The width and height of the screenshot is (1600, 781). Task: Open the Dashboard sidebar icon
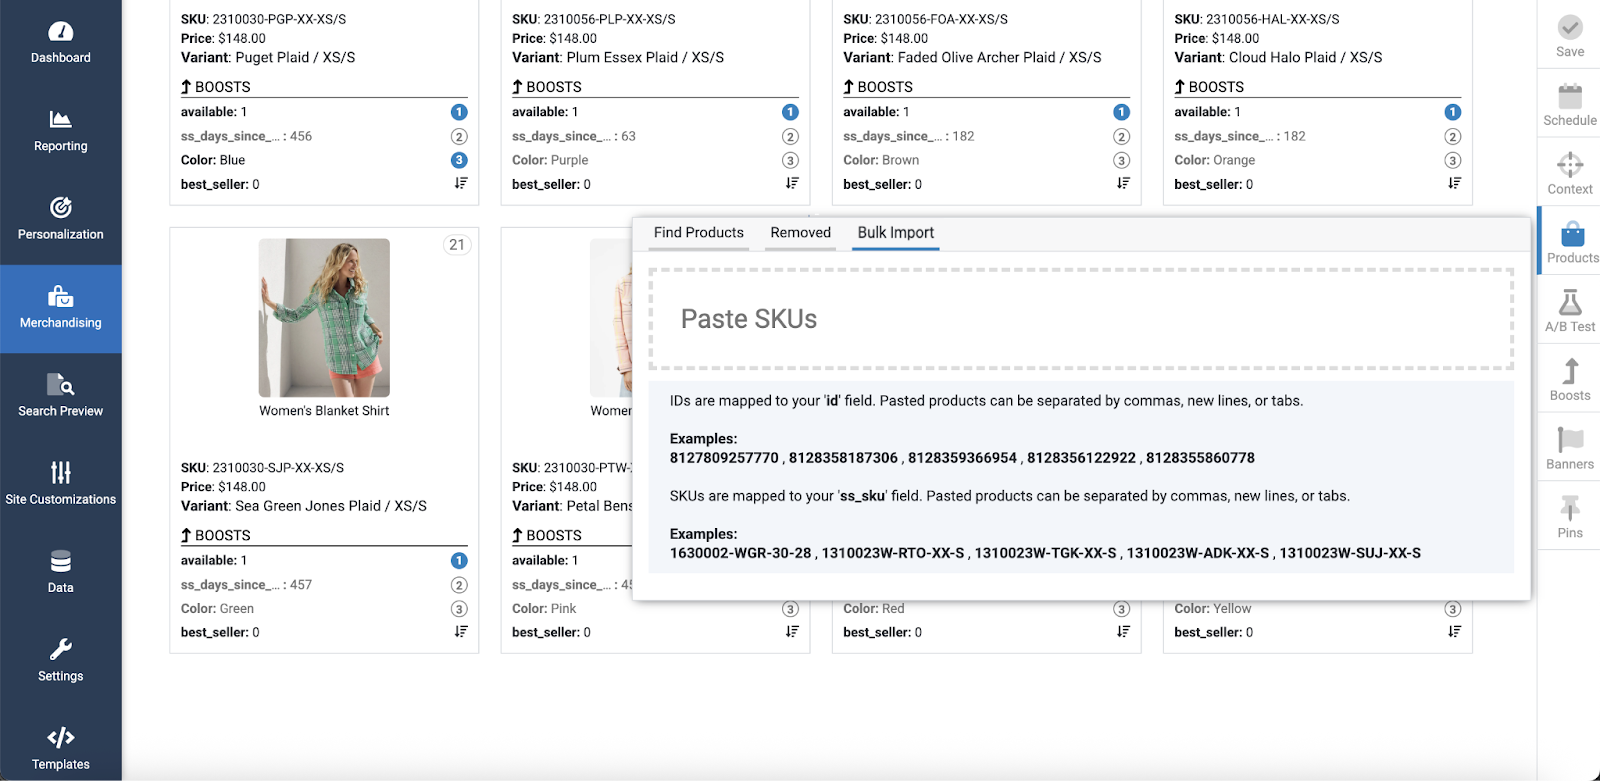(x=60, y=33)
